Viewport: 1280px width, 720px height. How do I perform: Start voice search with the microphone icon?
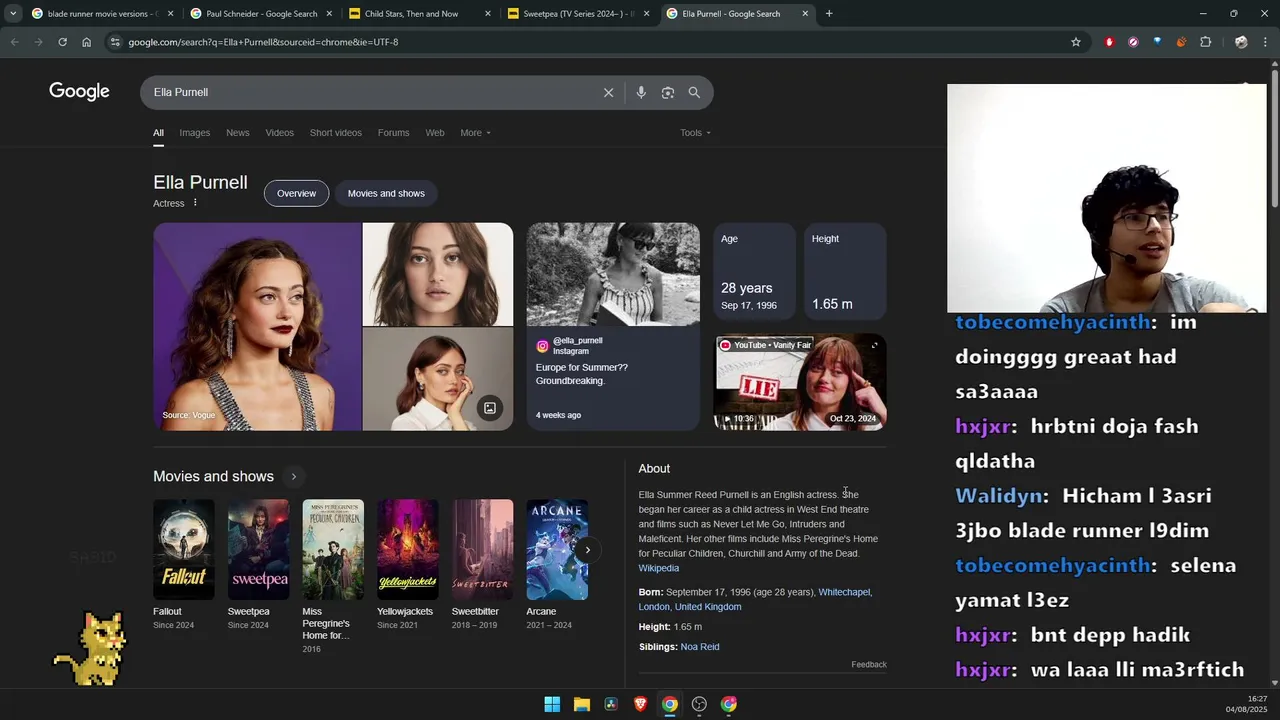point(641,92)
